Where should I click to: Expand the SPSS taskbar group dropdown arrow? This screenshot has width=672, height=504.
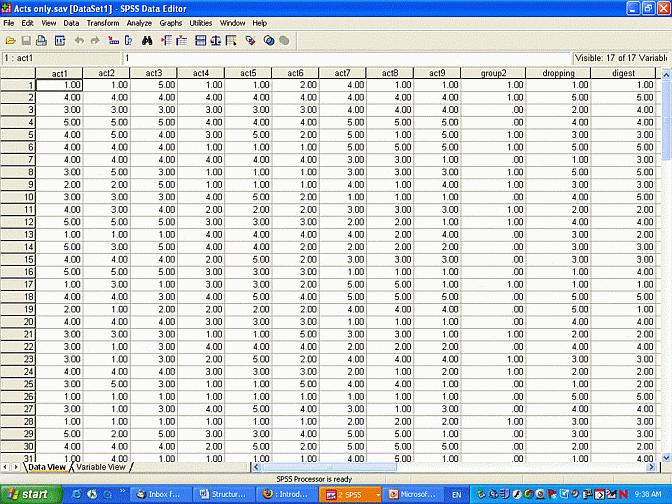click(378, 495)
